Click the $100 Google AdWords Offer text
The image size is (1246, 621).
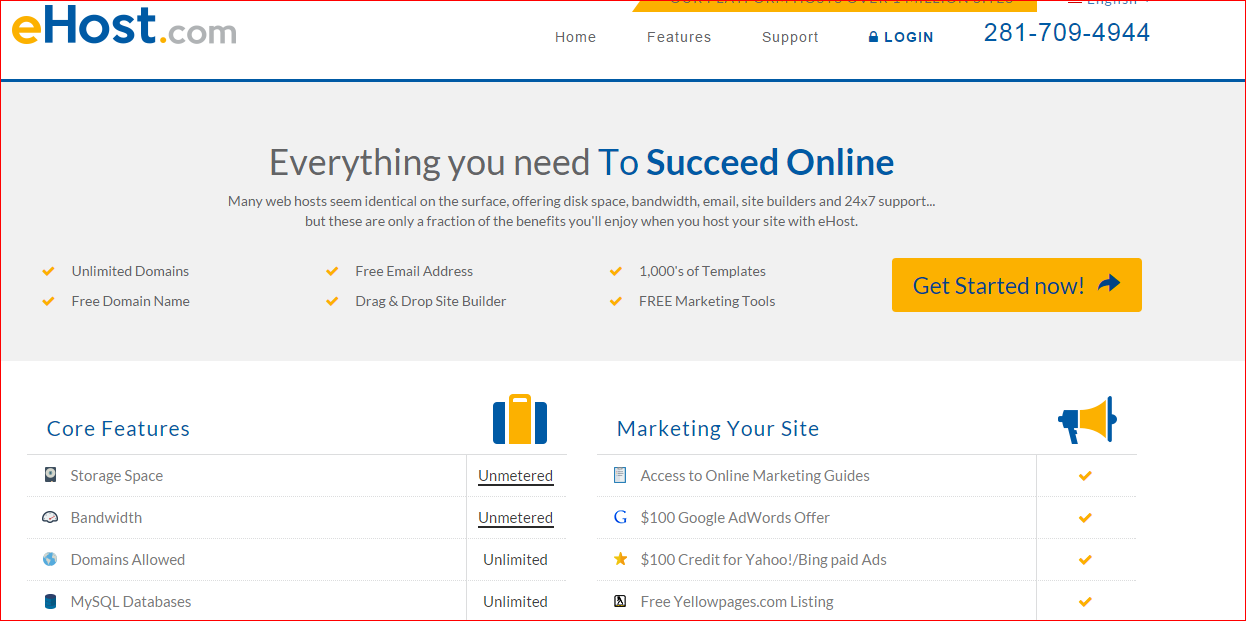coord(735,518)
